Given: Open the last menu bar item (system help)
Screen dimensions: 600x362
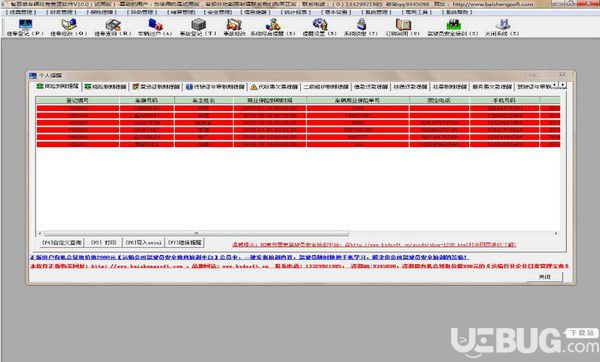Looking at the screenshot, I should (x=457, y=12).
